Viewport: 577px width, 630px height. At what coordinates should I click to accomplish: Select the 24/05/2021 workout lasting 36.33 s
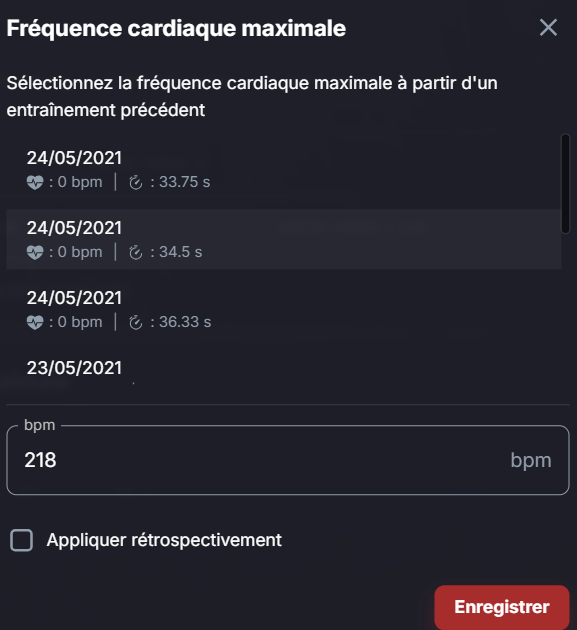284,309
